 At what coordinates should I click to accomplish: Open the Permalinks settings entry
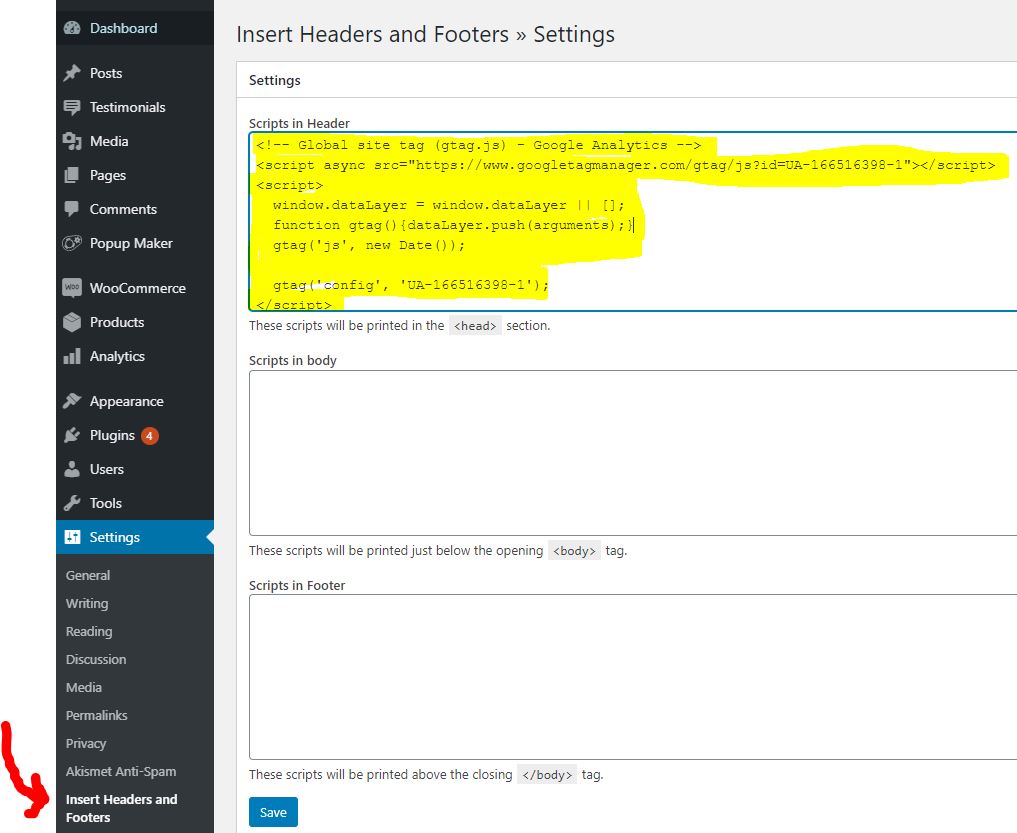96,715
